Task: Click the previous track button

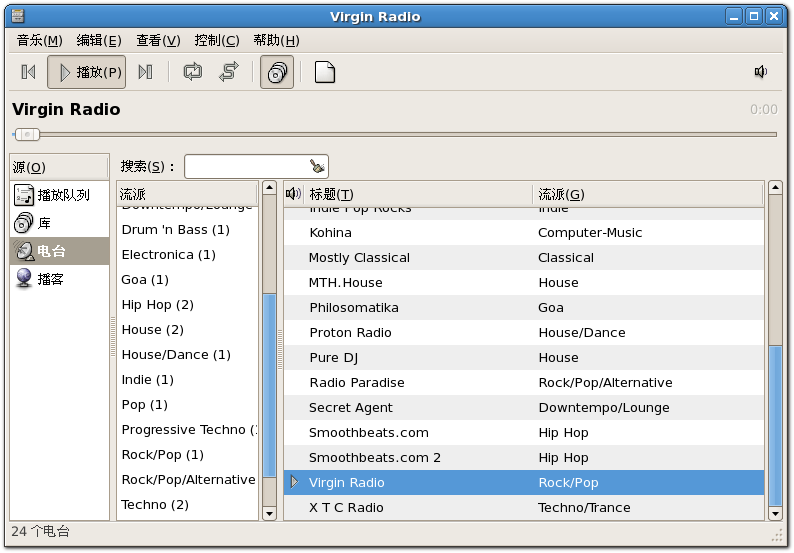Action: (x=28, y=72)
